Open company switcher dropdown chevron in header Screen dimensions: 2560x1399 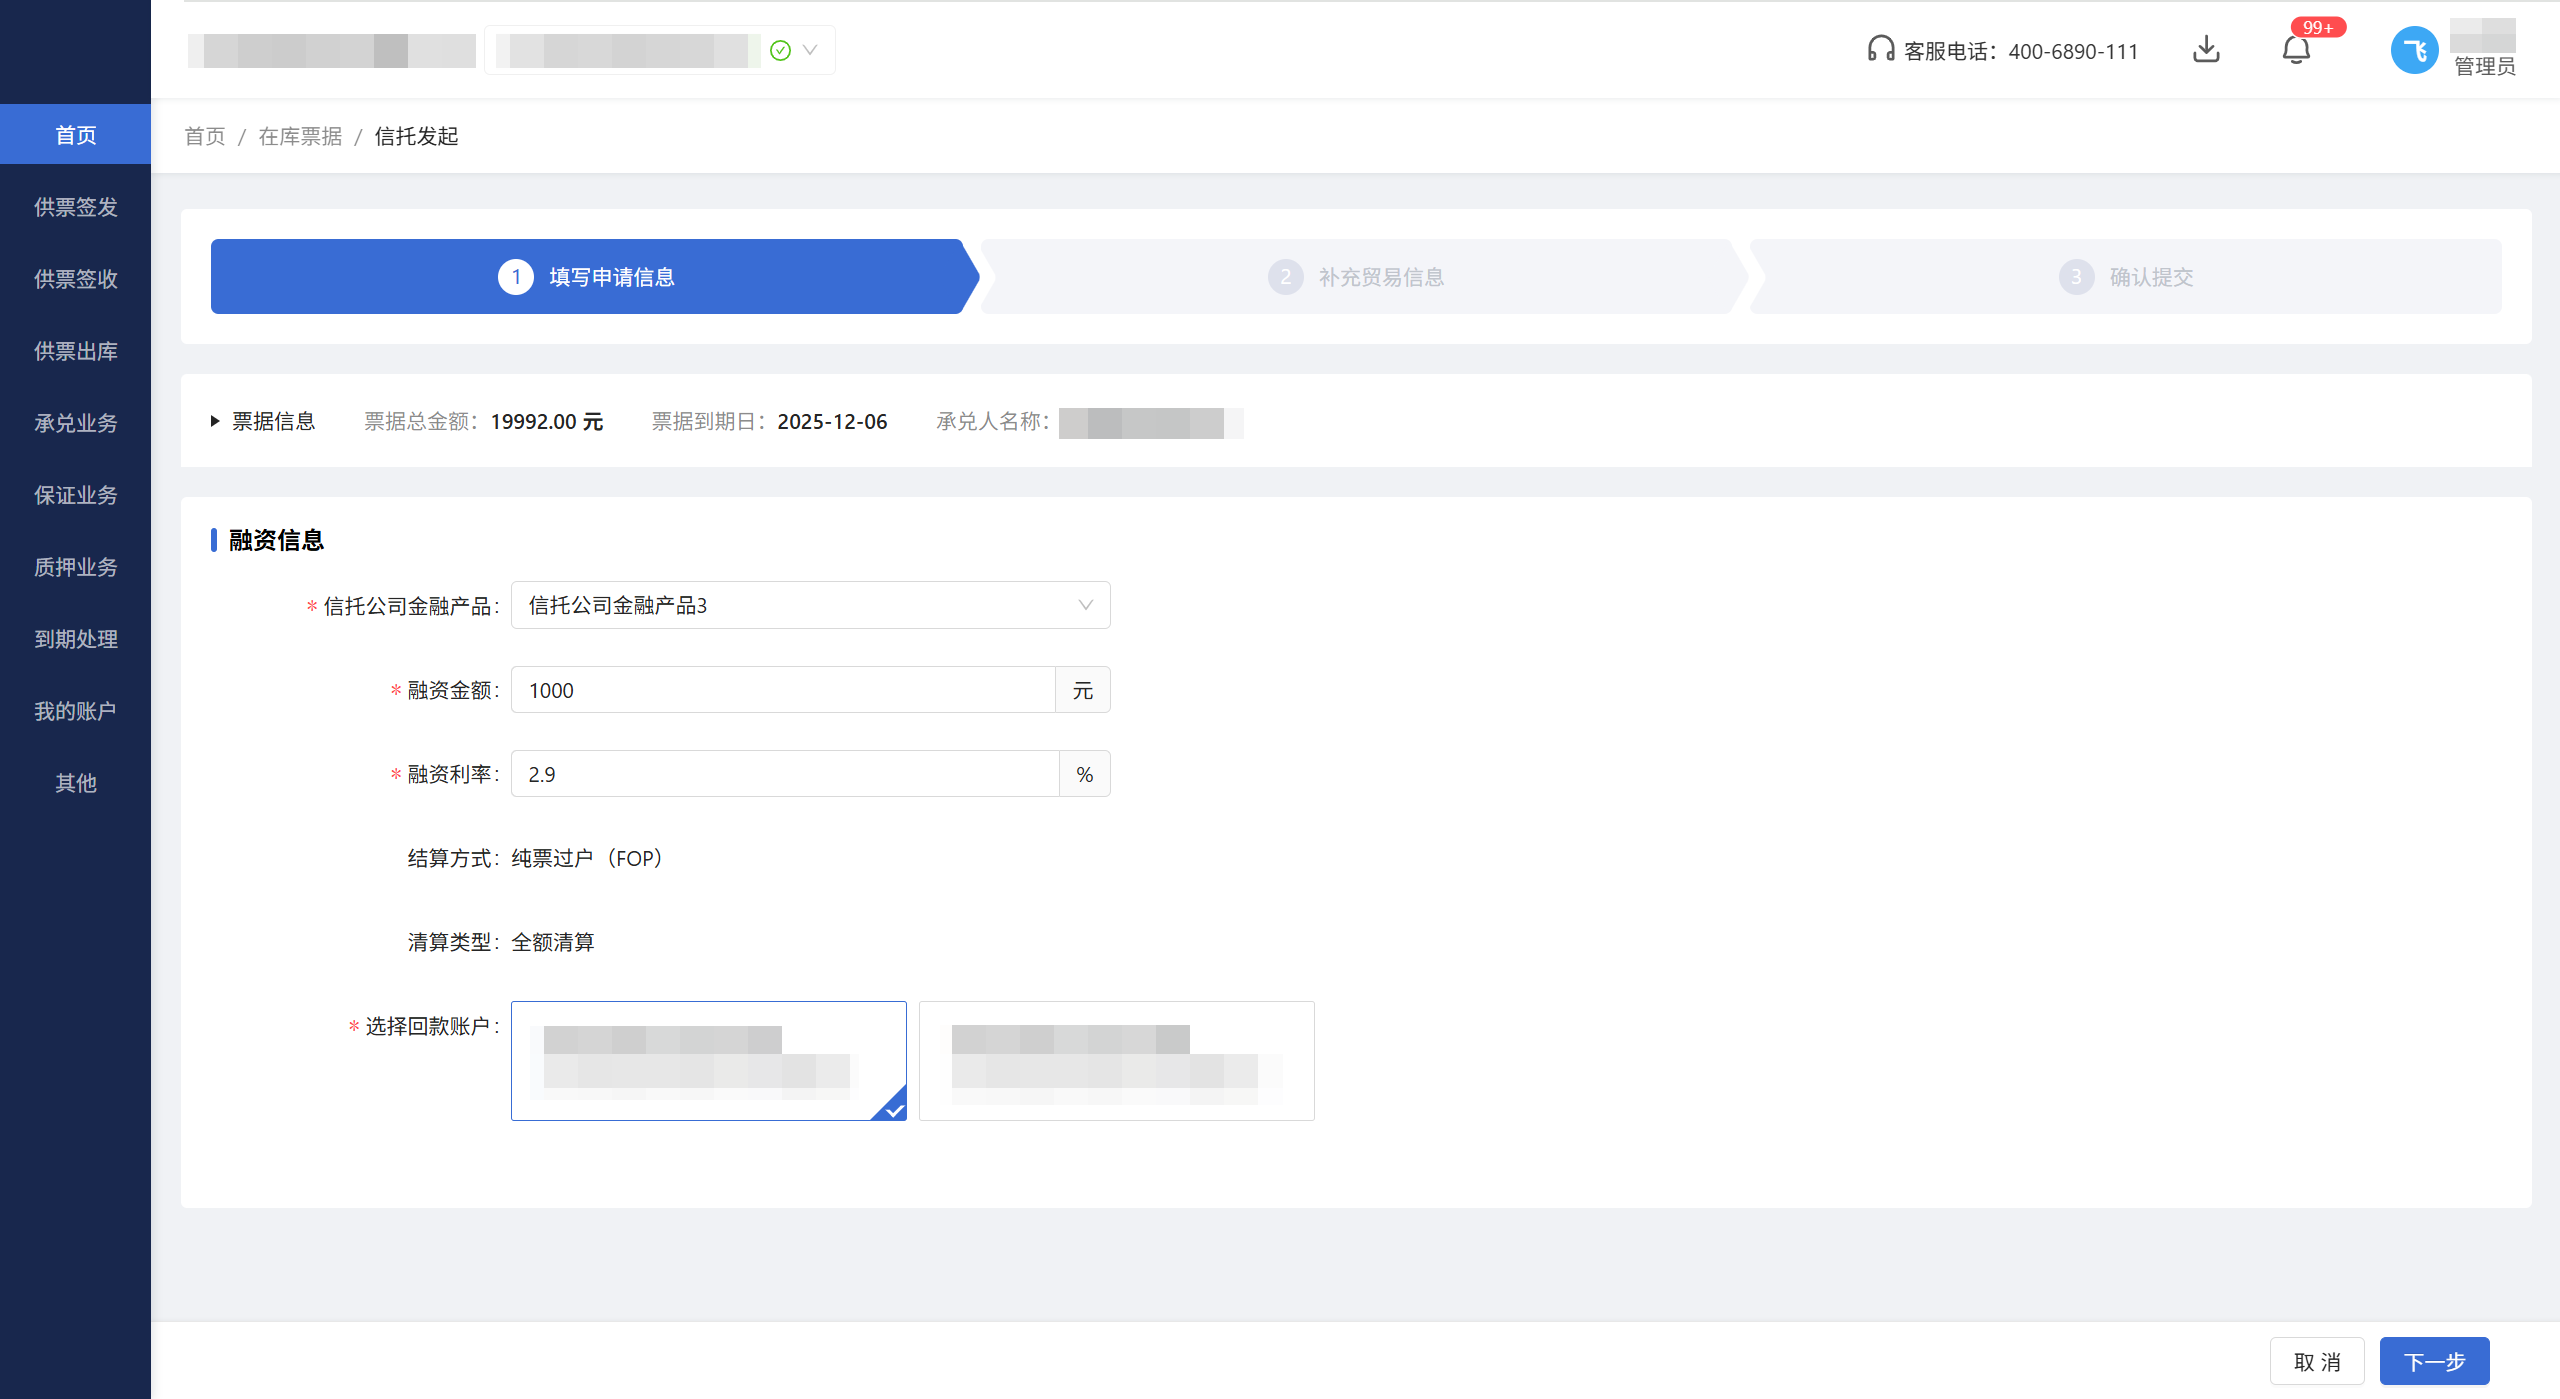[x=810, y=50]
